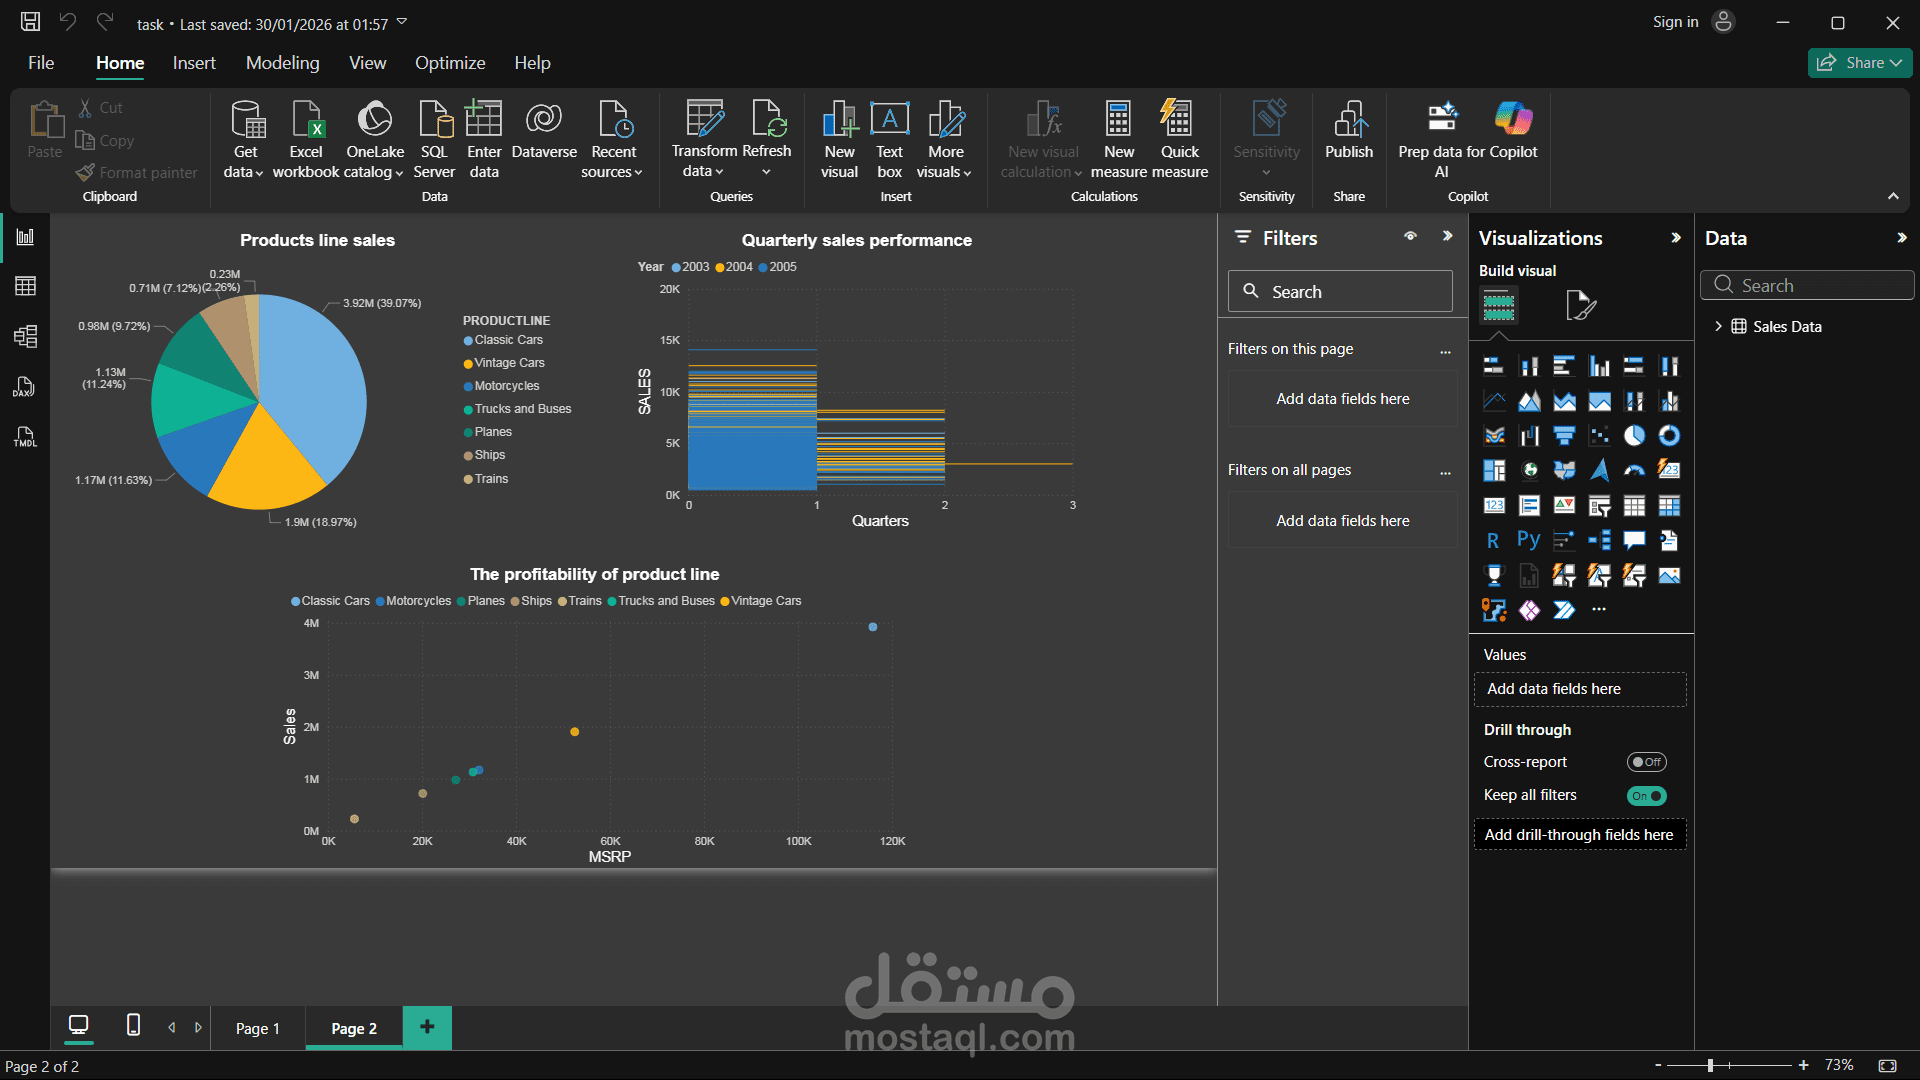Click Transform data icon
This screenshot has width=1920, height=1080.
(x=704, y=120)
